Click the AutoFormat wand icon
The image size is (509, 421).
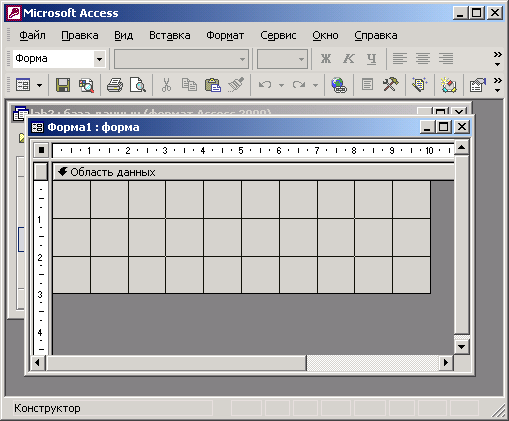[448, 85]
